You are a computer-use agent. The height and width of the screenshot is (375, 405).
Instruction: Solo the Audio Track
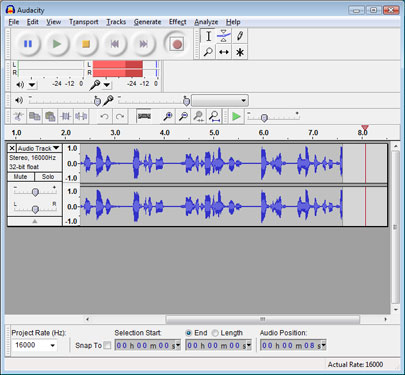point(48,177)
